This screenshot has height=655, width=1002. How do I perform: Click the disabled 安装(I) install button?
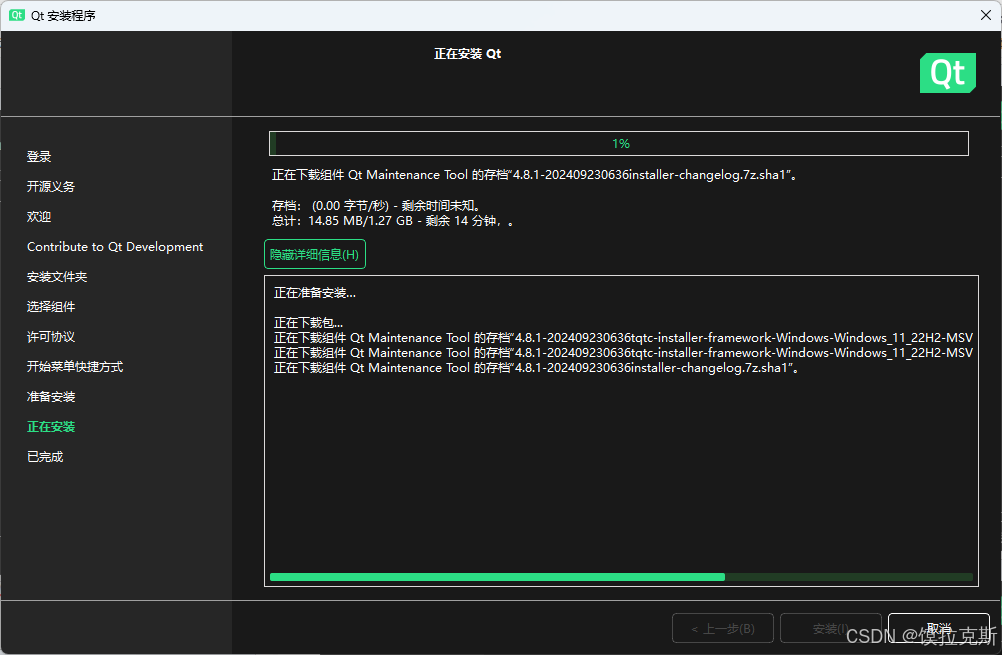(x=831, y=628)
